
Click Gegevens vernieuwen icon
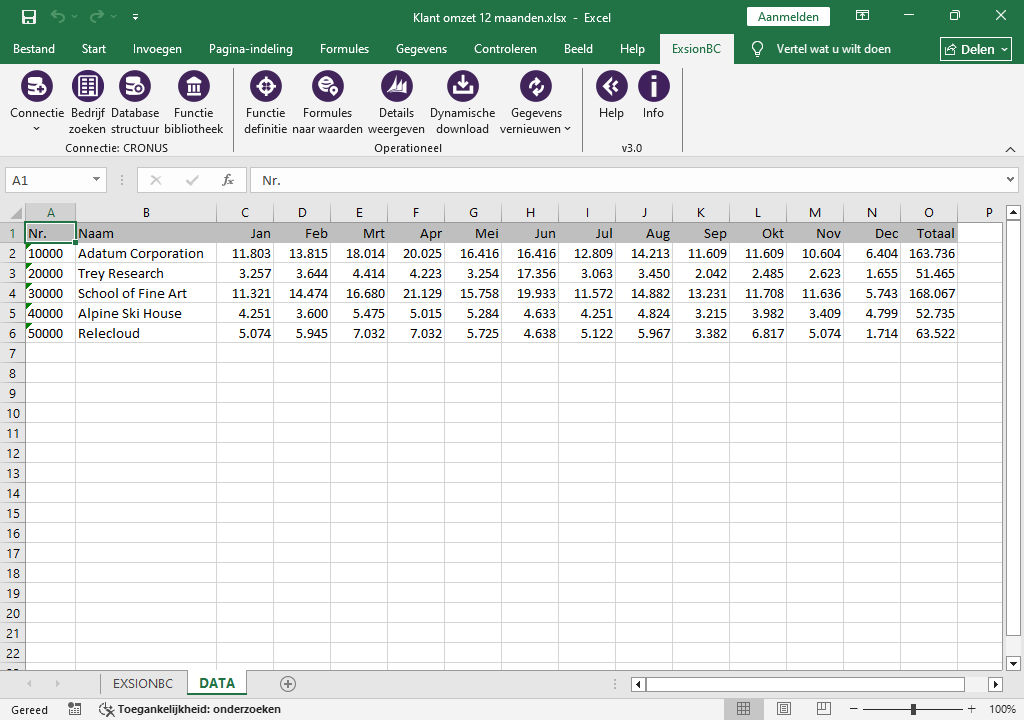536,86
